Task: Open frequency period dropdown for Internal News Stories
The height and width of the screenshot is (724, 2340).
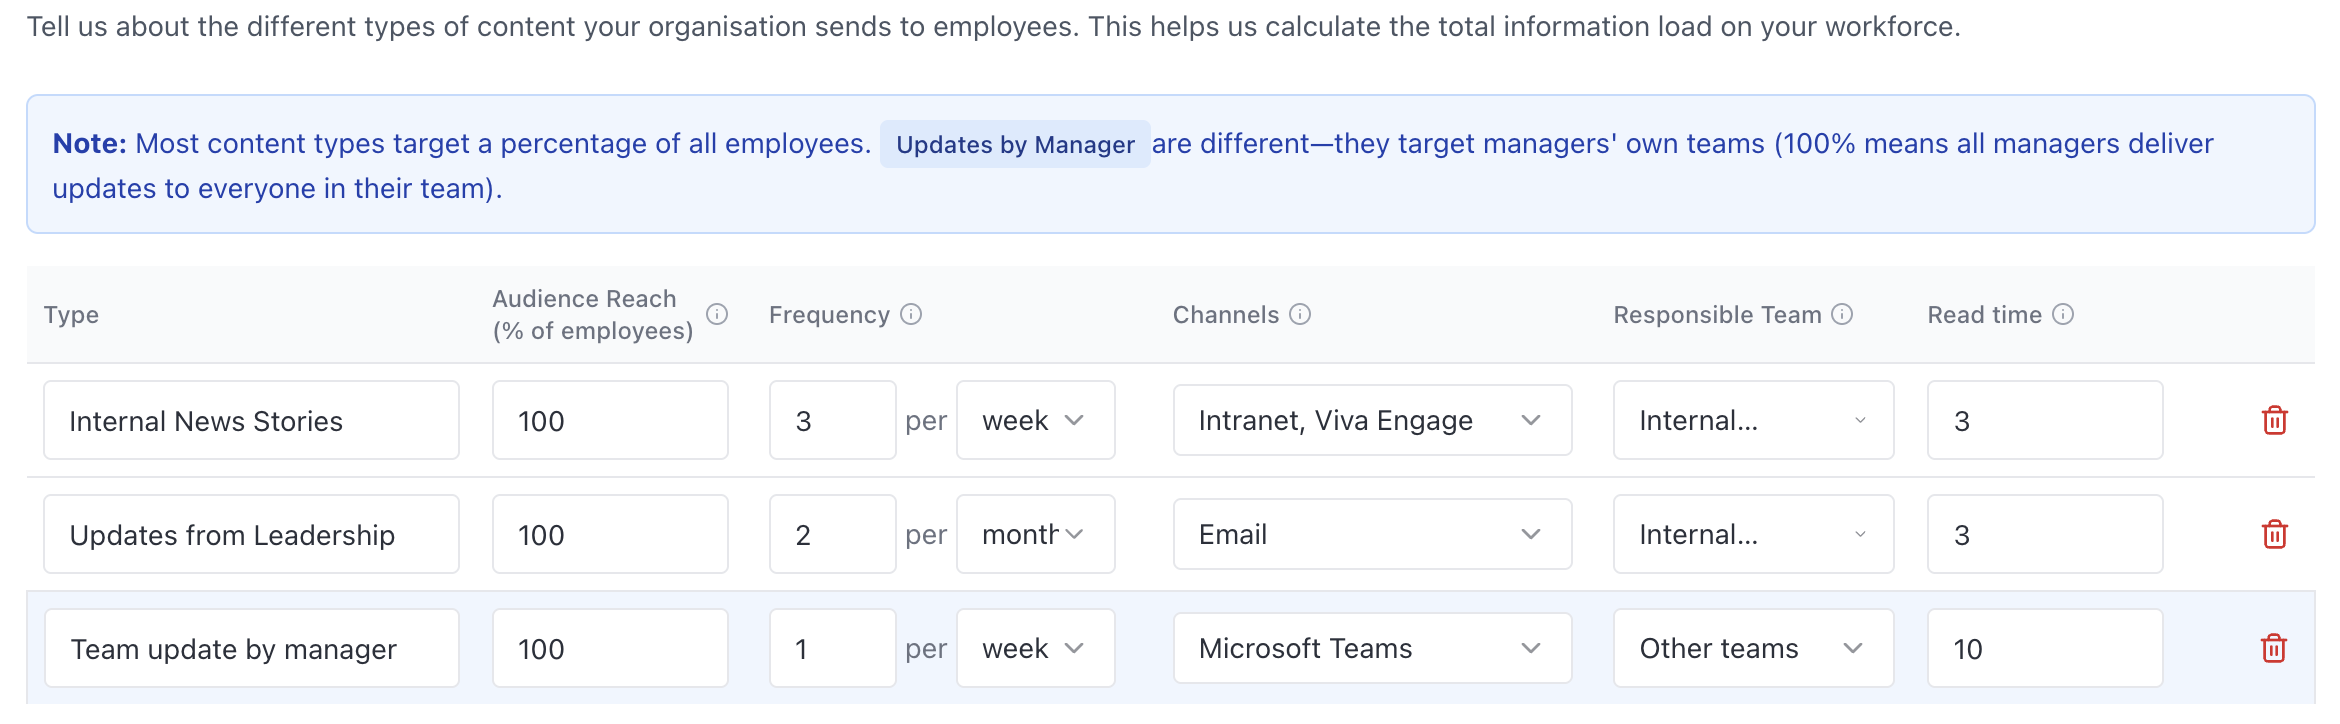Action: tap(1035, 421)
